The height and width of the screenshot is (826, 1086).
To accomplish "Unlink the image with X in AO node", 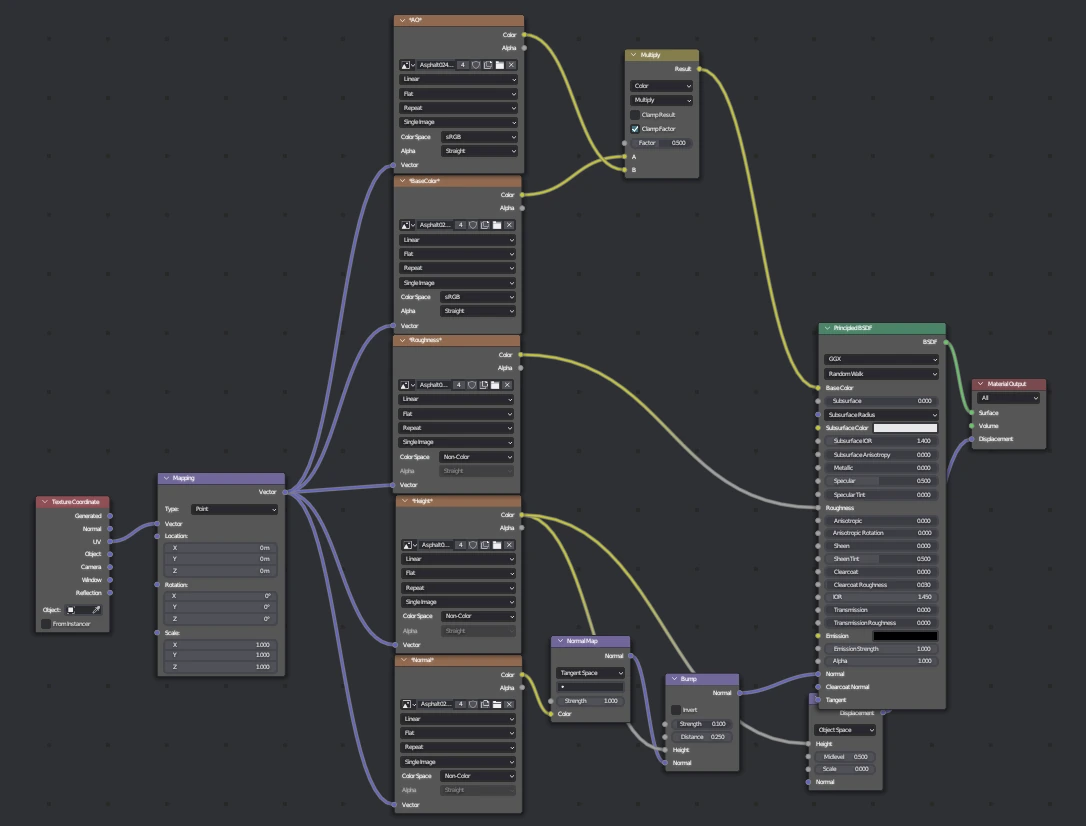I will pos(510,65).
